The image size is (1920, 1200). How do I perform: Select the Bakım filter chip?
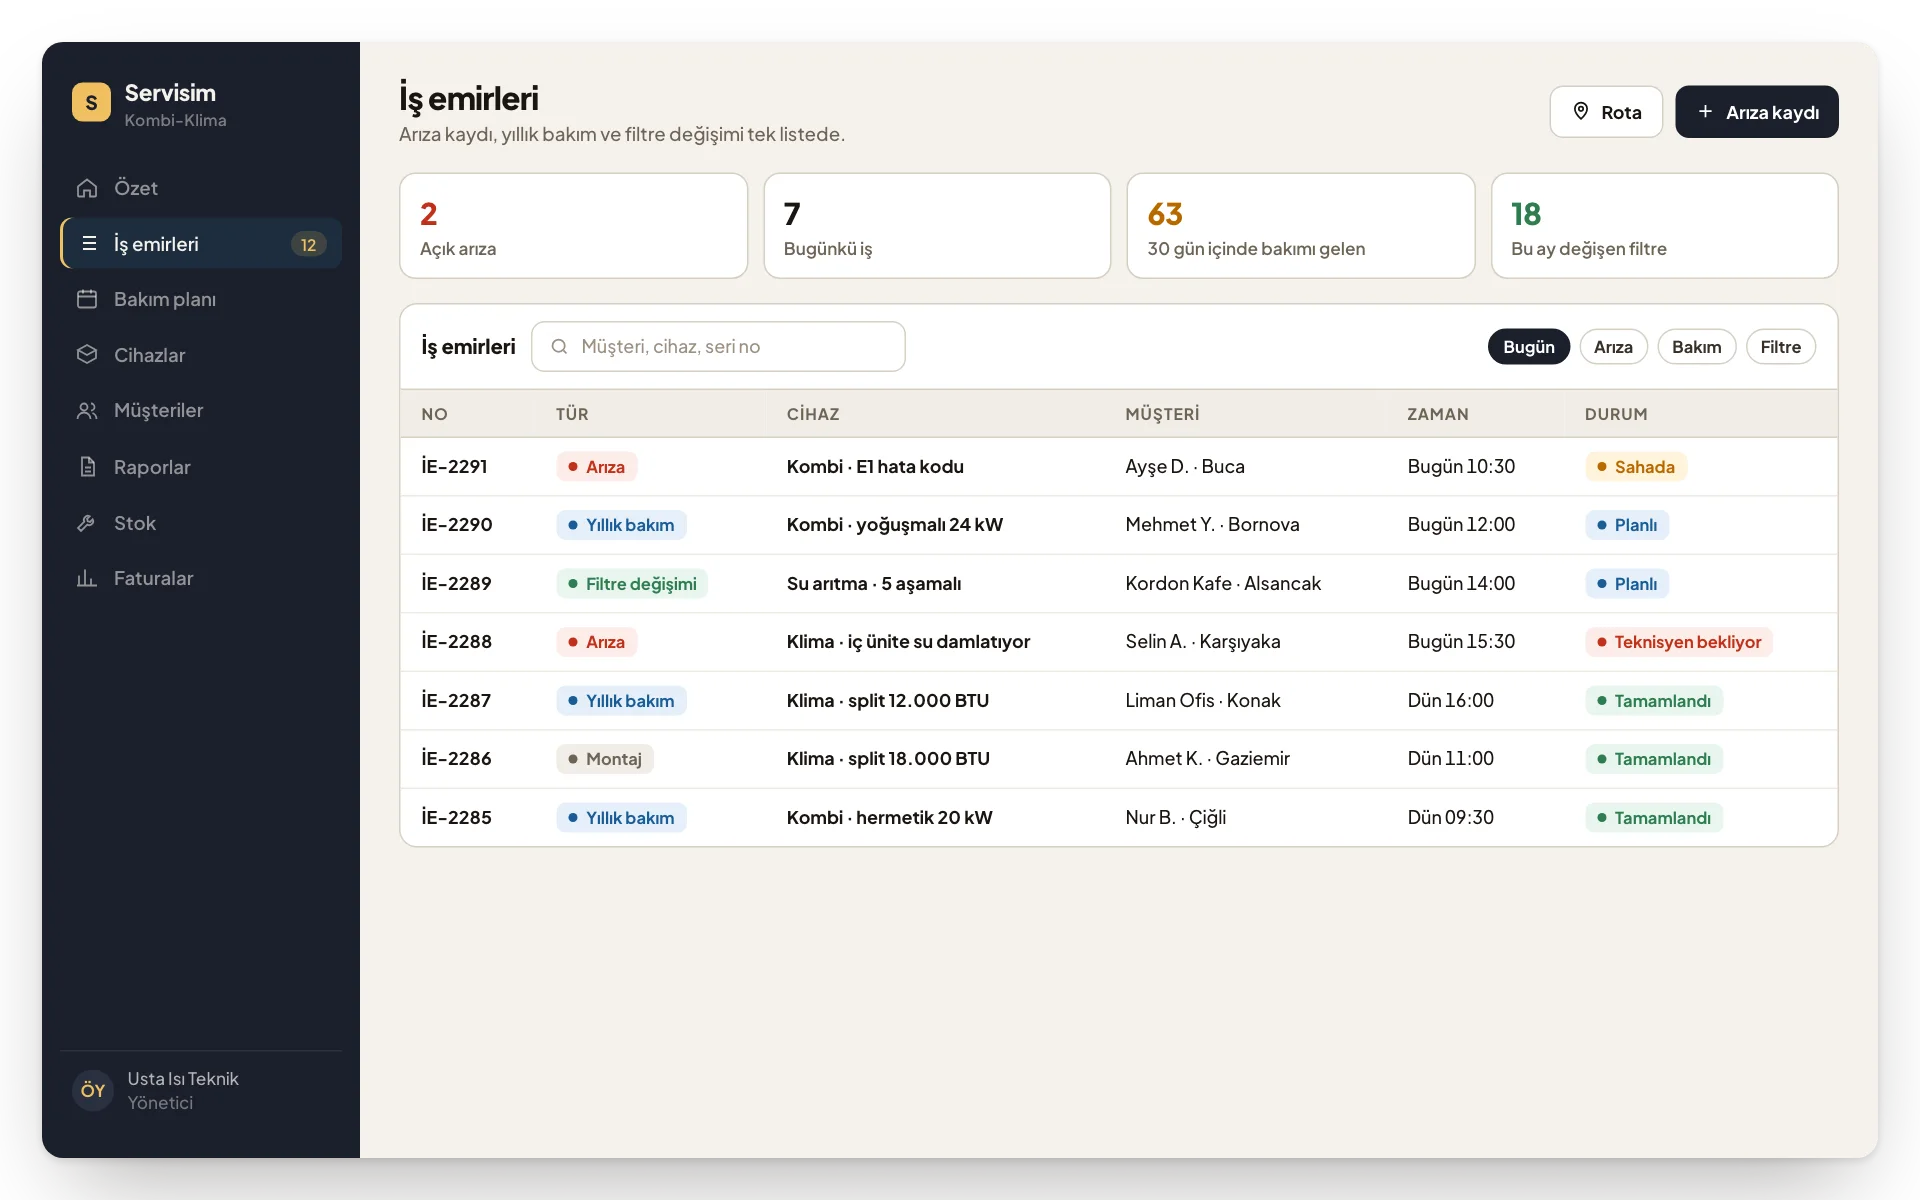(1697, 347)
